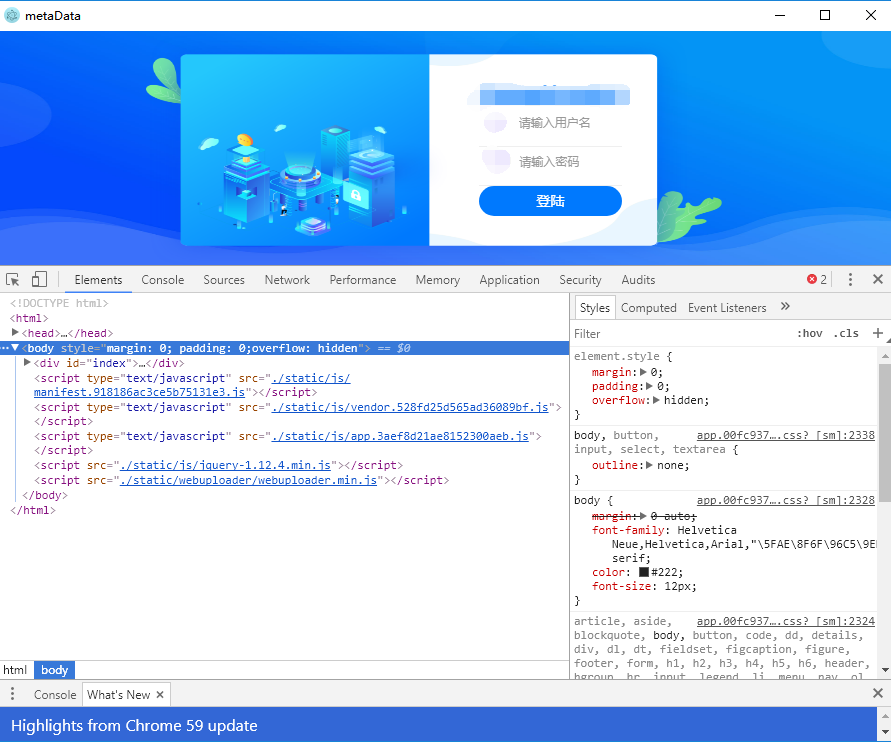Screen dimensions: 891x742
Task: Expand the outline shorthand property
Action: pyautogui.click(x=649, y=465)
